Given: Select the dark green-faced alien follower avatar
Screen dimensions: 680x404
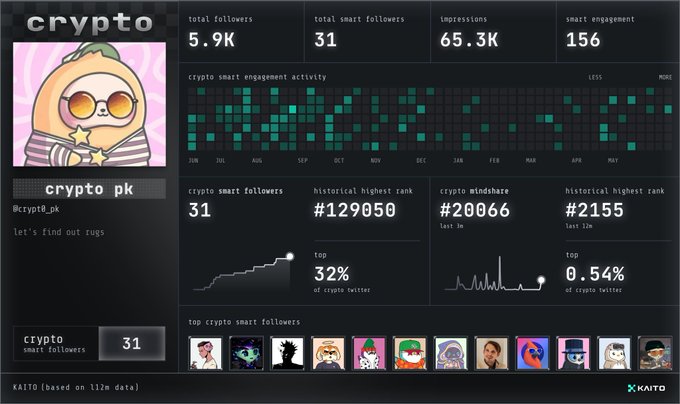Looking at the screenshot, I should coord(246,353).
